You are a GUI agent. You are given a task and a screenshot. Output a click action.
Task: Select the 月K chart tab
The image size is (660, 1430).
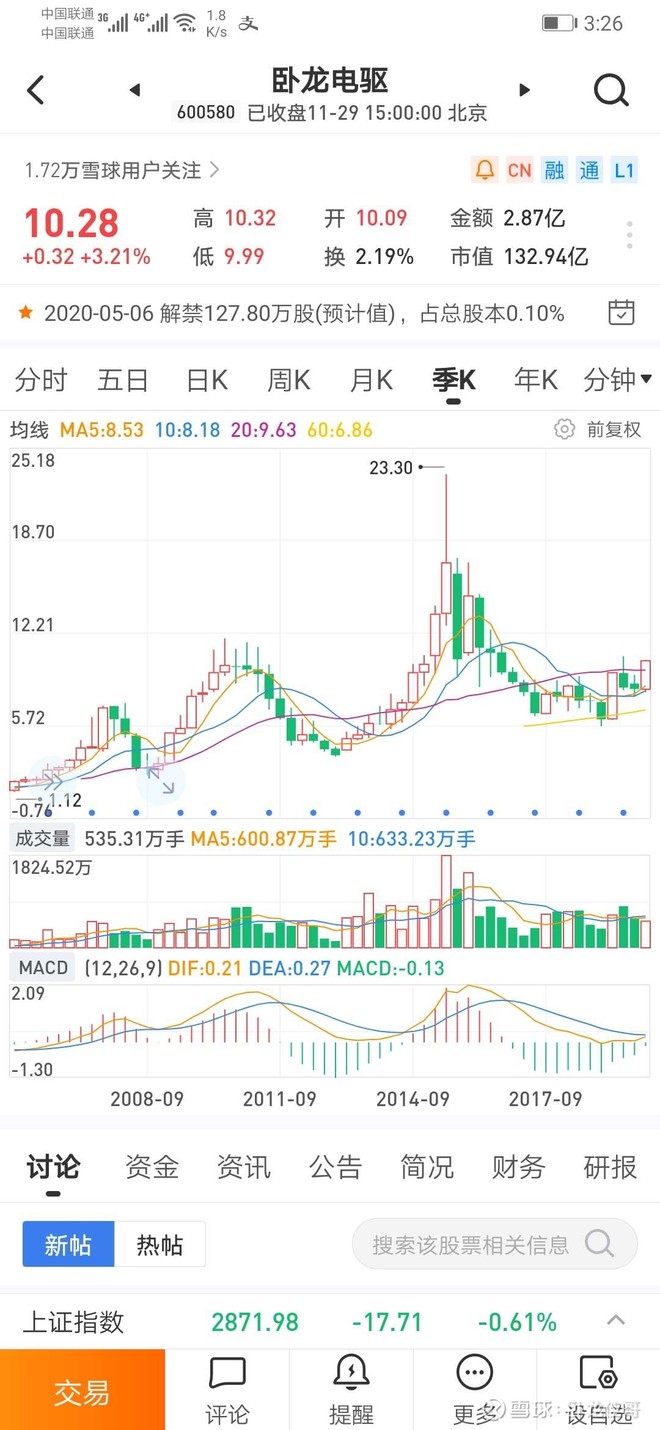(371, 379)
